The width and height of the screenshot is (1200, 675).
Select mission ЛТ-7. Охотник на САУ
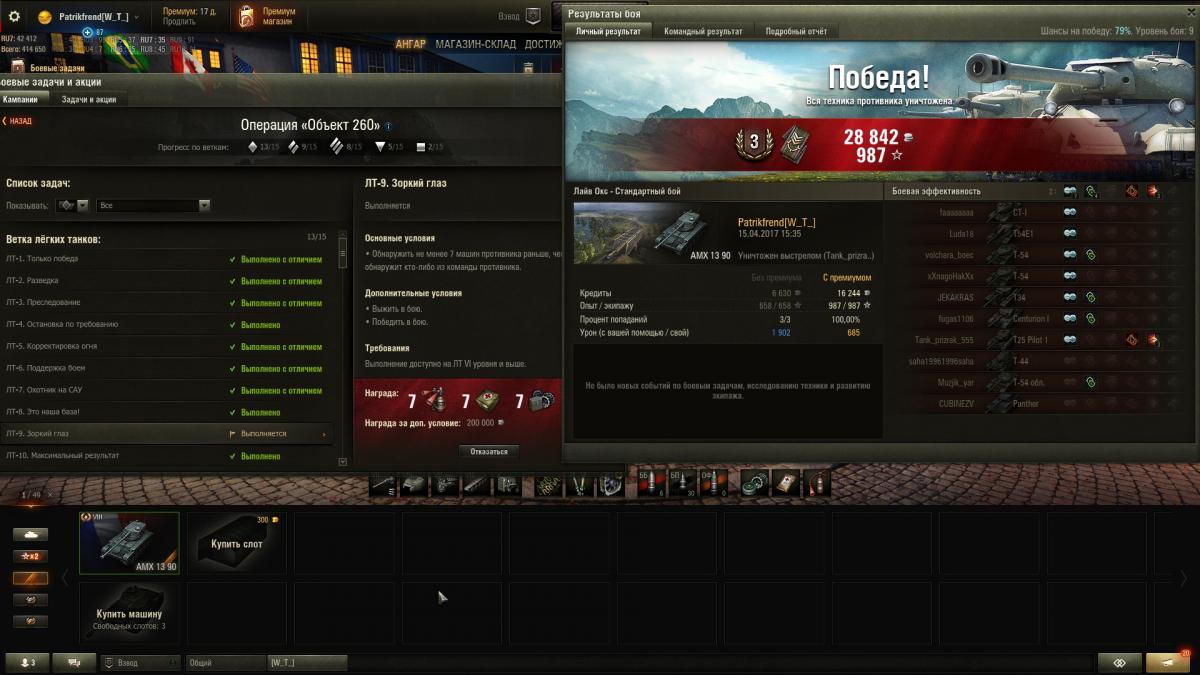click(x=167, y=390)
